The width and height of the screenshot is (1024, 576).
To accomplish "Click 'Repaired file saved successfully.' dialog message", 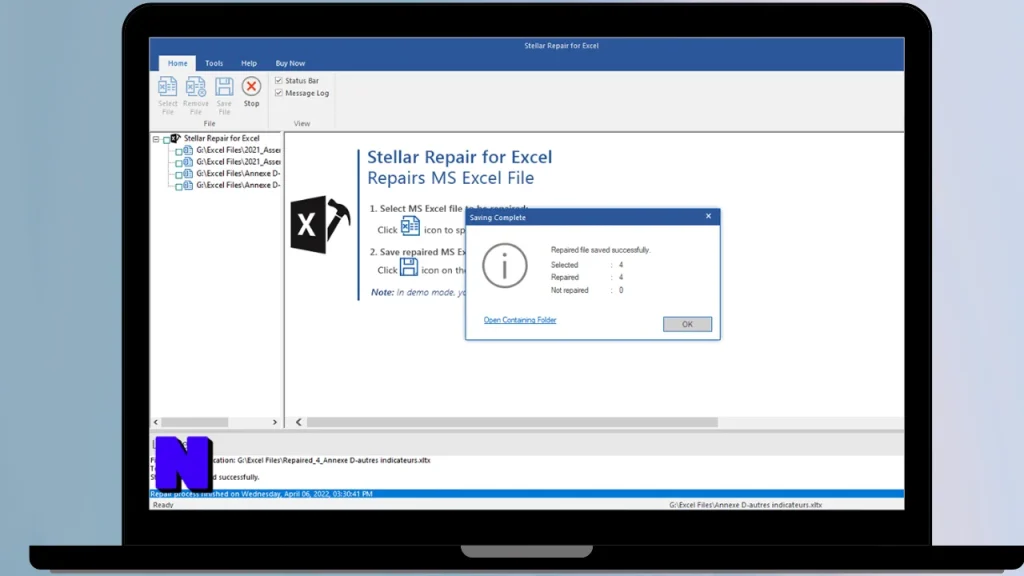I will 600,250.
